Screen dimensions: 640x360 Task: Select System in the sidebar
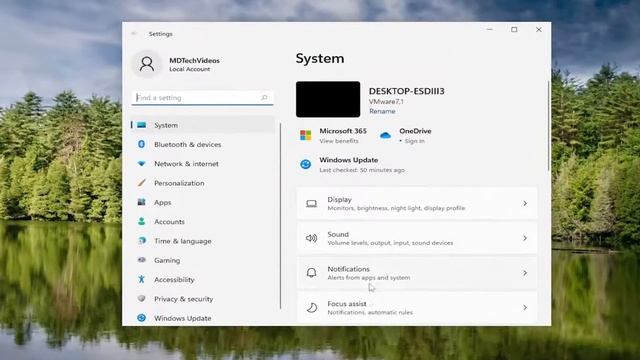(203, 125)
